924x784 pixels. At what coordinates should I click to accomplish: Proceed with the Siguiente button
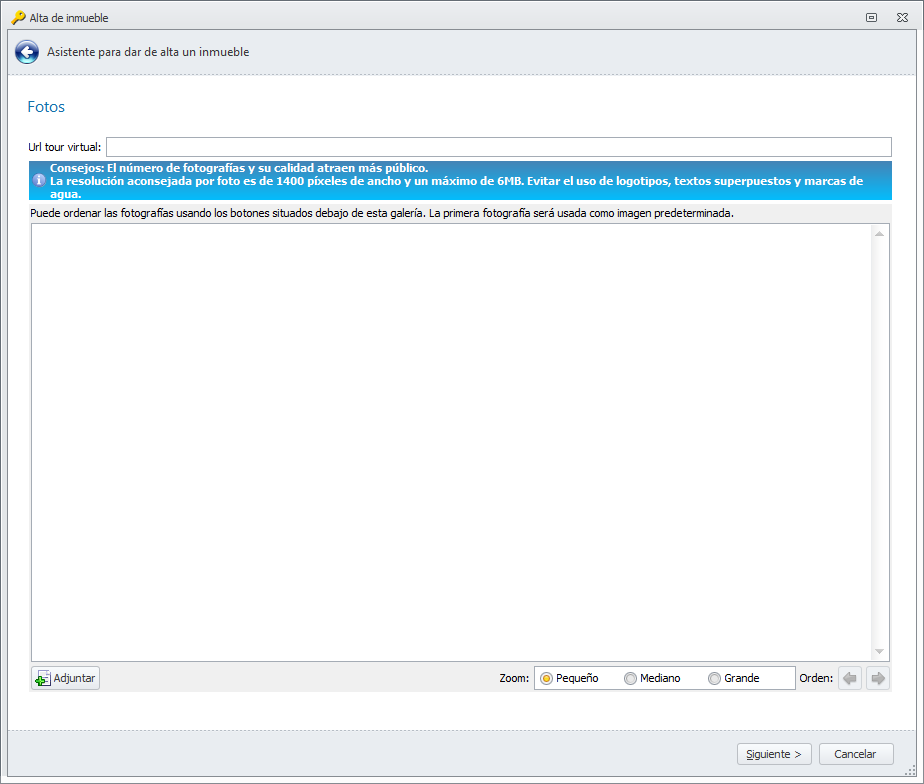774,754
